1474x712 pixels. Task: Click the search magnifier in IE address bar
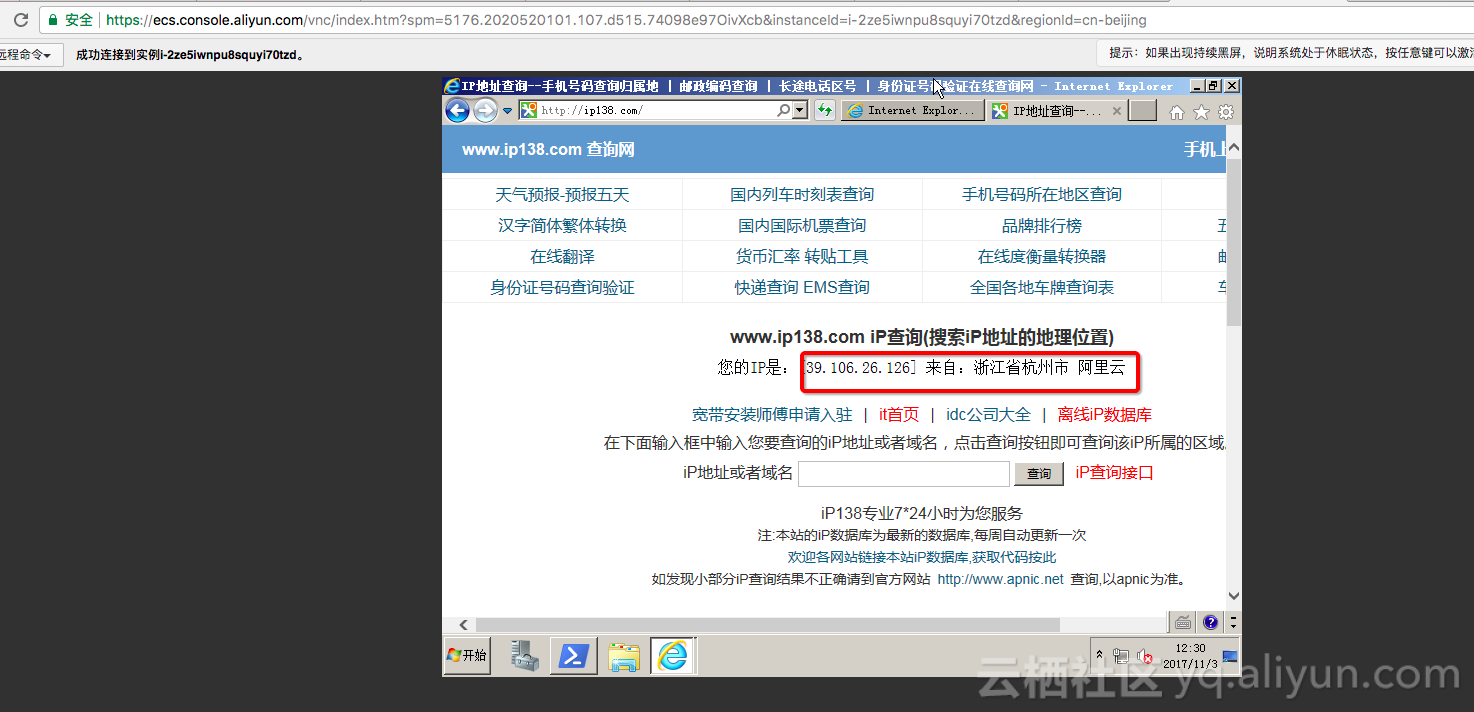(784, 111)
